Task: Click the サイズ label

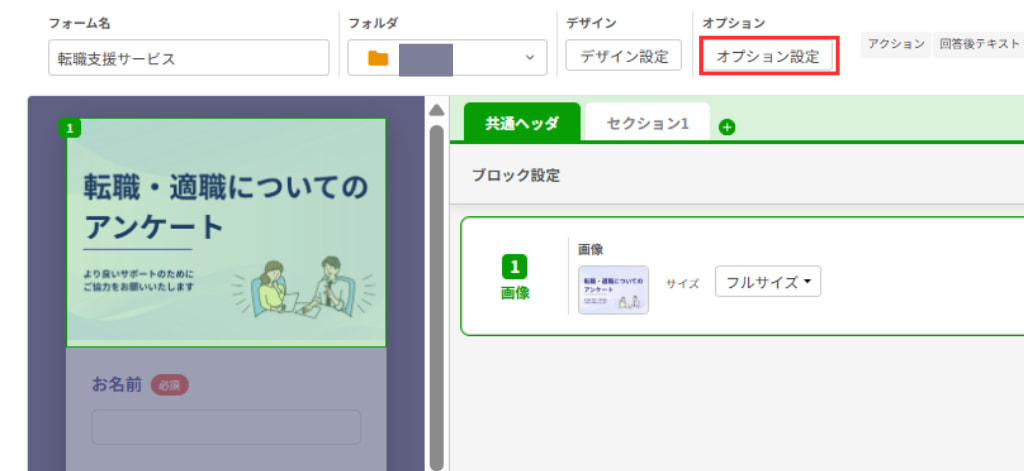Action: point(682,284)
